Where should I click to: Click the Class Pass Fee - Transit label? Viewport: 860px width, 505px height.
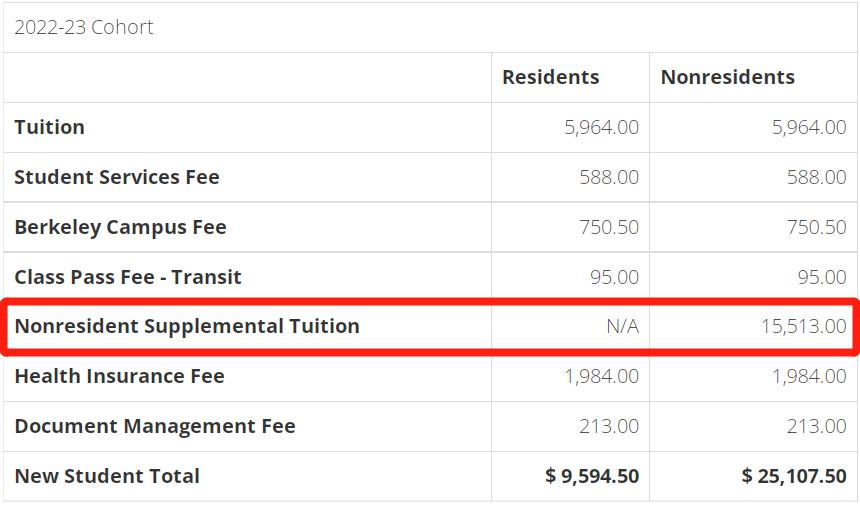click(x=128, y=277)
